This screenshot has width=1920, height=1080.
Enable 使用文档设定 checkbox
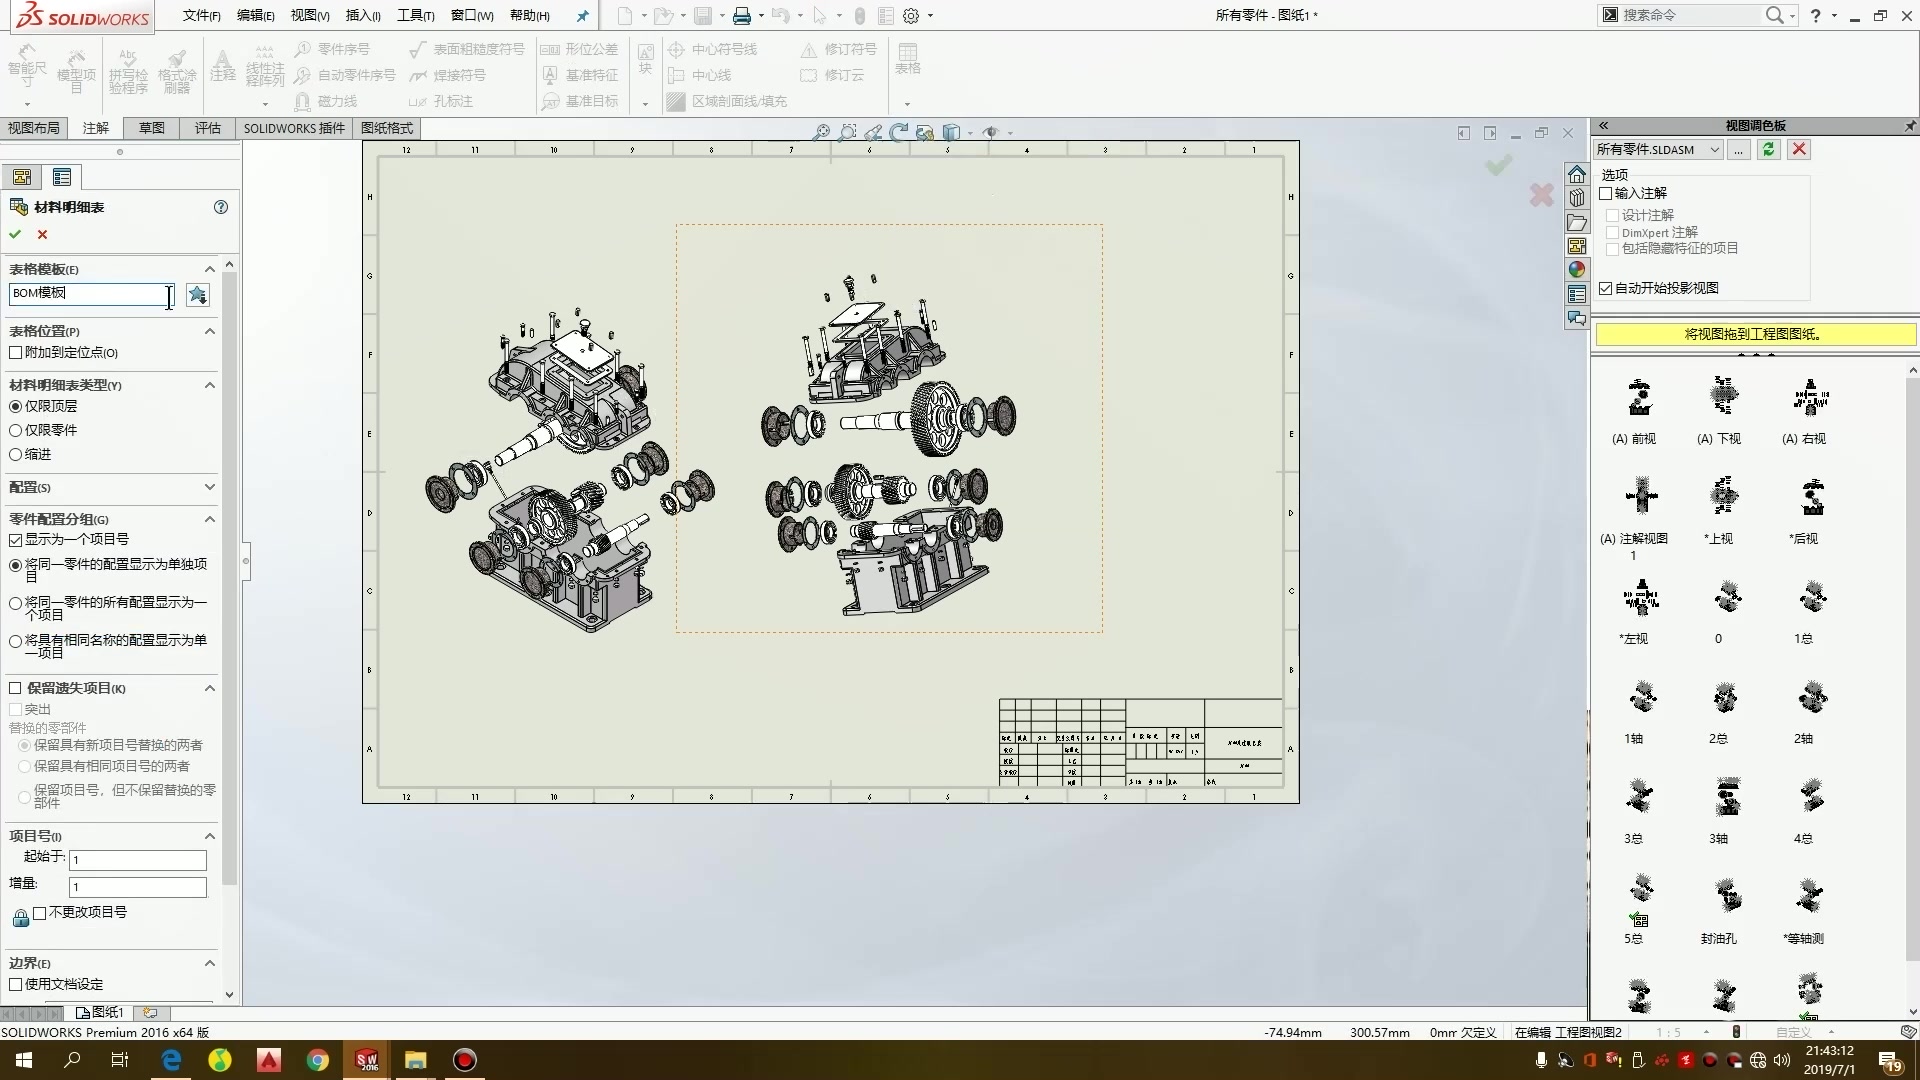point(15,985)
